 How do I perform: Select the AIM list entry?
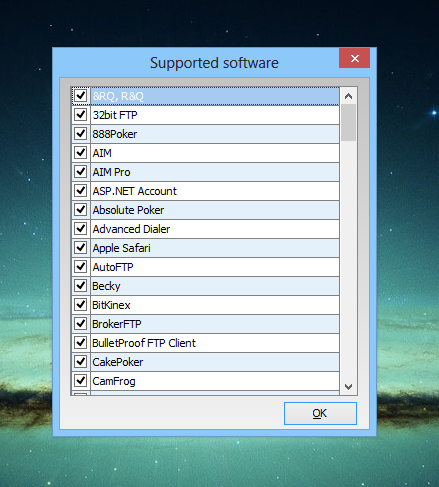[215, 153]
